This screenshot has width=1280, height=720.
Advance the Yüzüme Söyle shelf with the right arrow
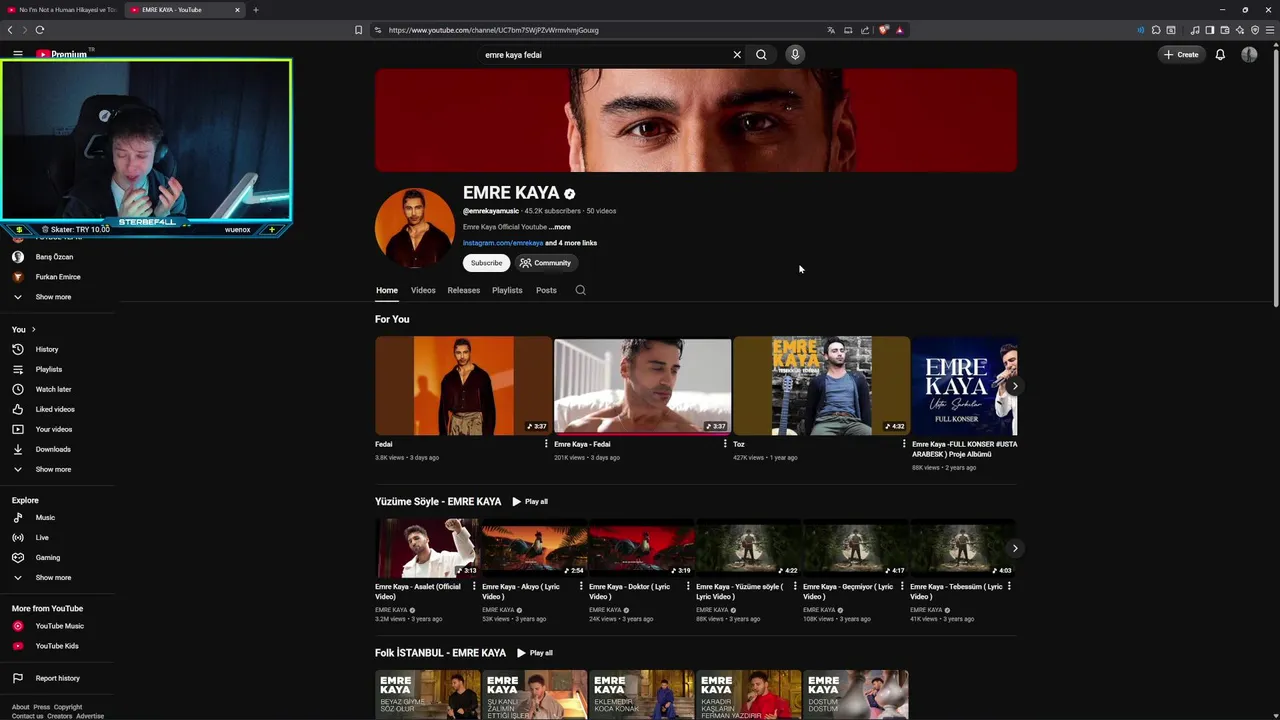click(1015, 548)
